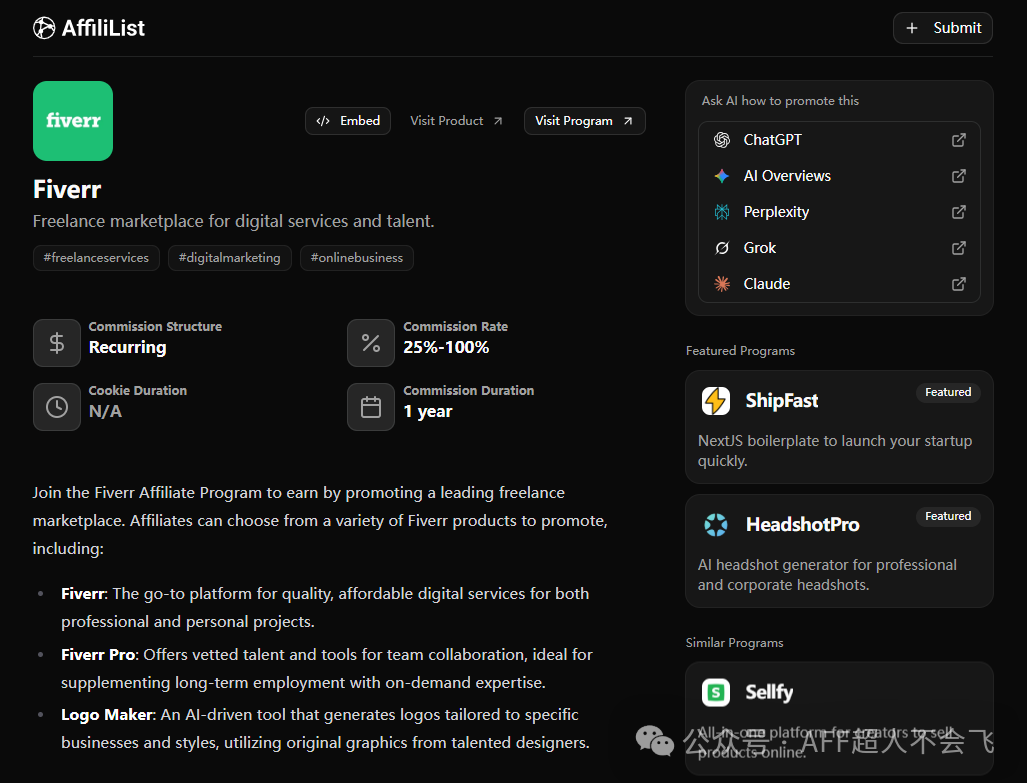Click the code brackets icon beside Embed
The image size is (1027, 783).
[x=323, y=121]
